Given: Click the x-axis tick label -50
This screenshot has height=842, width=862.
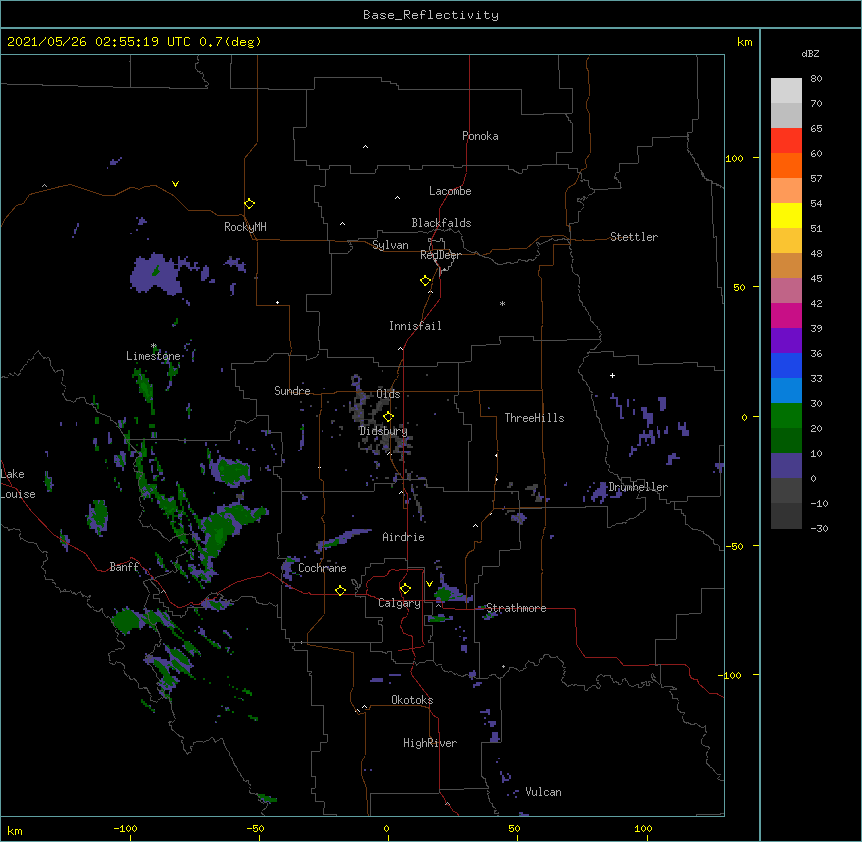Looking at the screenshot, I should pyautogui.click(x=255, y=828).
